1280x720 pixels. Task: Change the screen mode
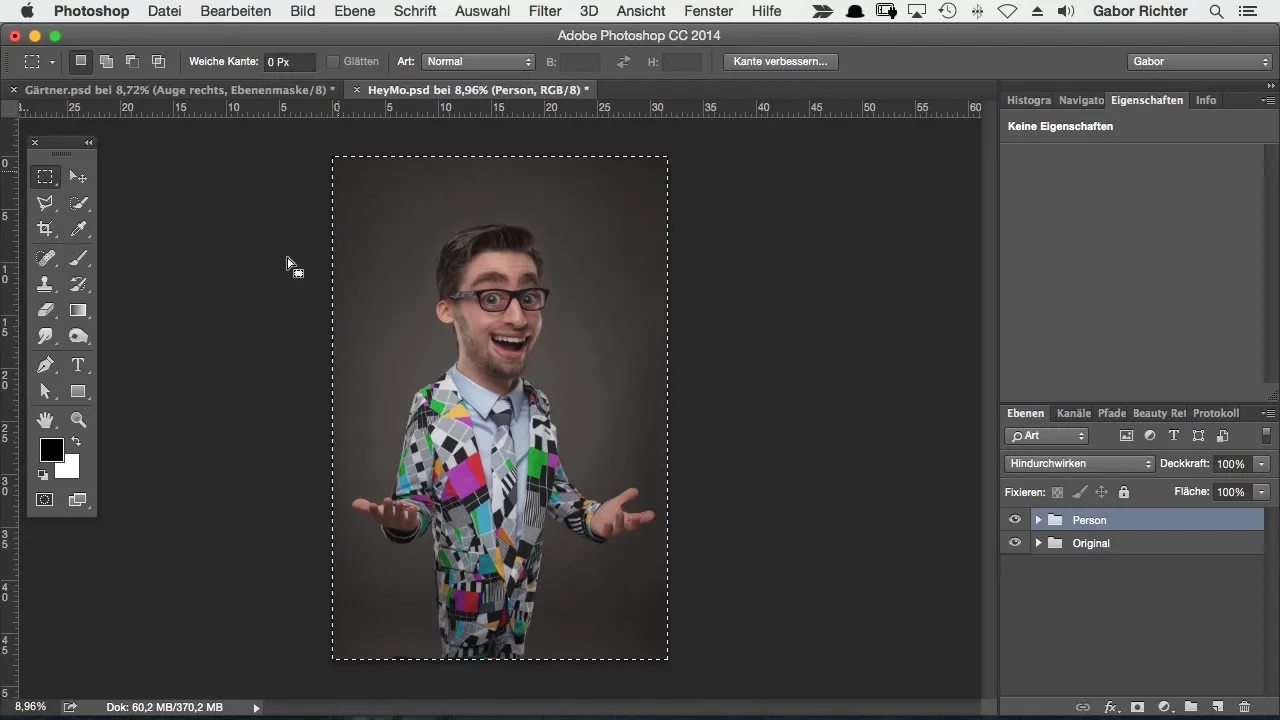pos(77,499)
